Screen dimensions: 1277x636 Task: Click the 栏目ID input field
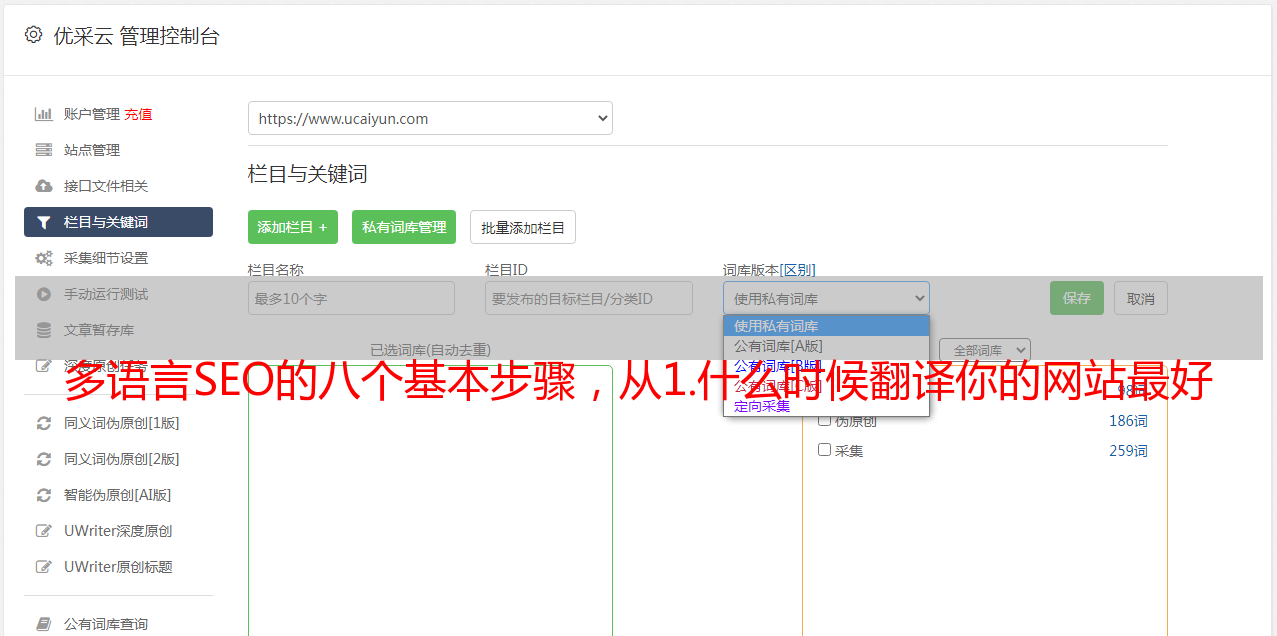pyautogui.click(x=589, y=298)
